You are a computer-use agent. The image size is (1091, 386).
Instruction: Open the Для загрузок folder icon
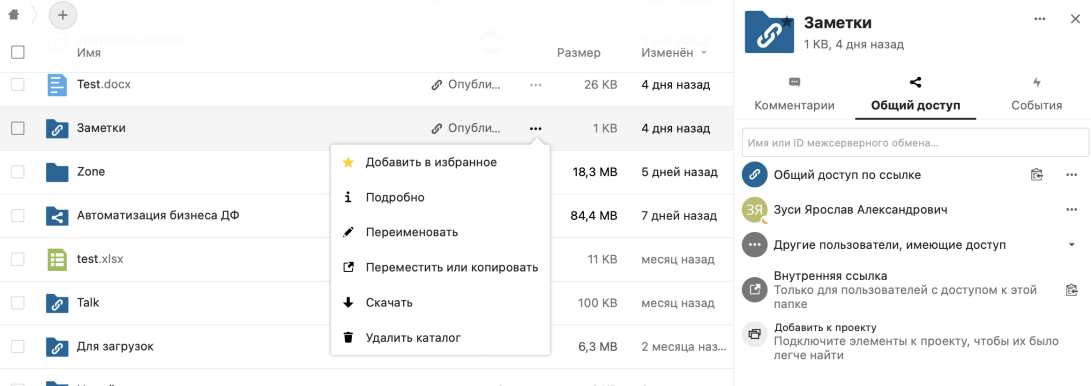point(57,346)
